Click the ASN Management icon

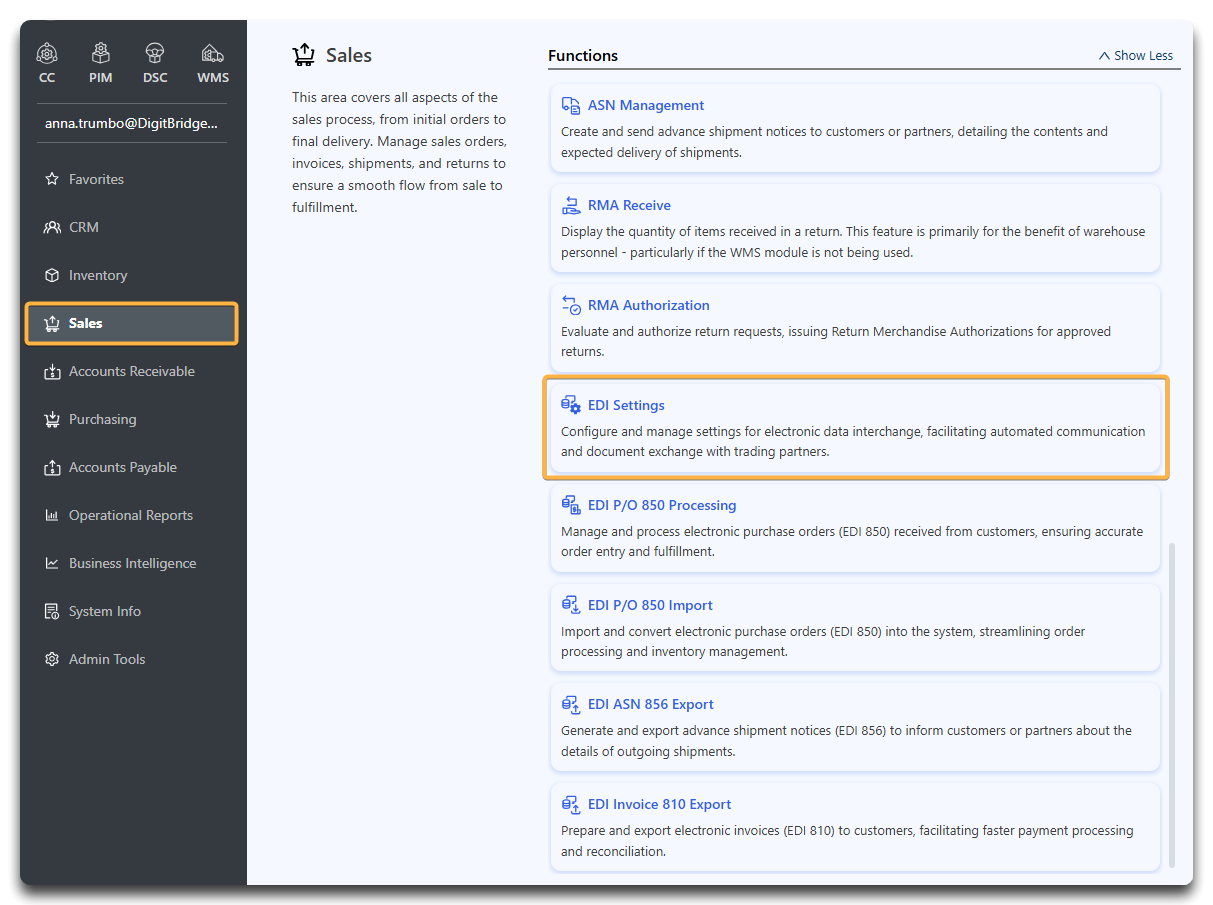(x=571, y=105)
